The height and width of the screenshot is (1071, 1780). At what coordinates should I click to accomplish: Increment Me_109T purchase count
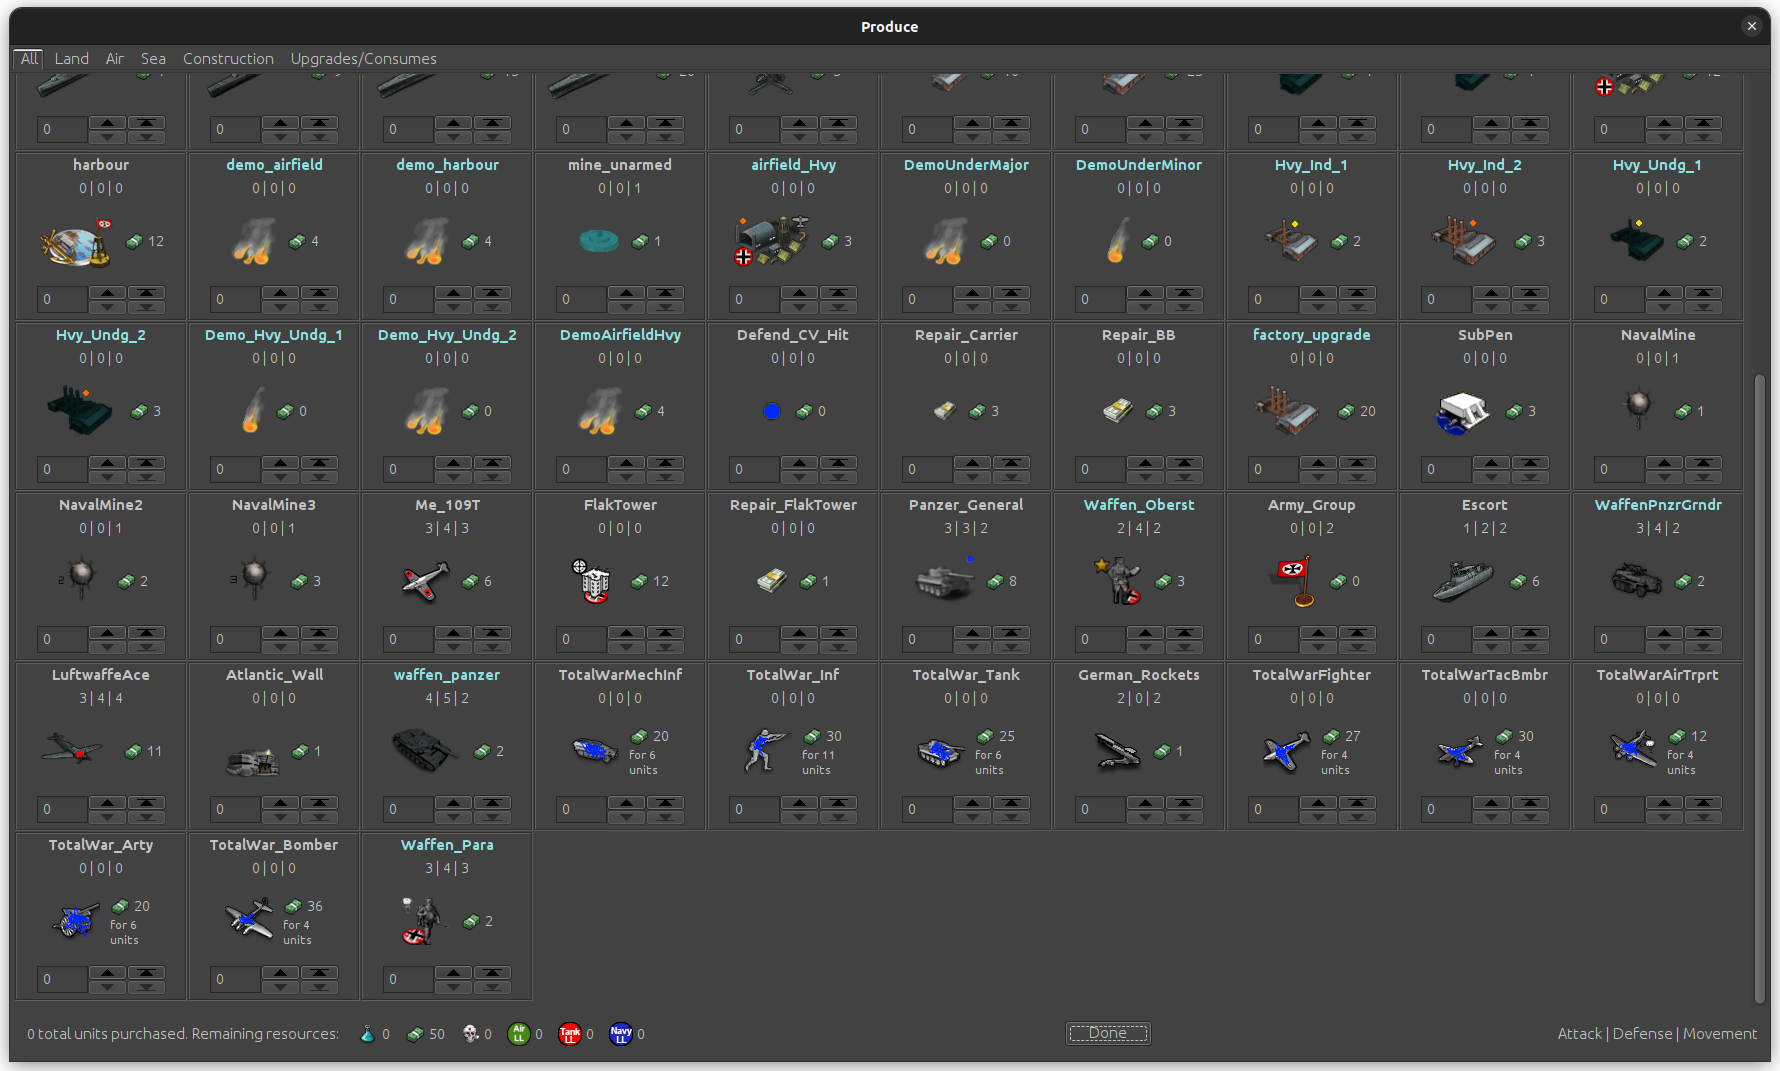[453, 633]
